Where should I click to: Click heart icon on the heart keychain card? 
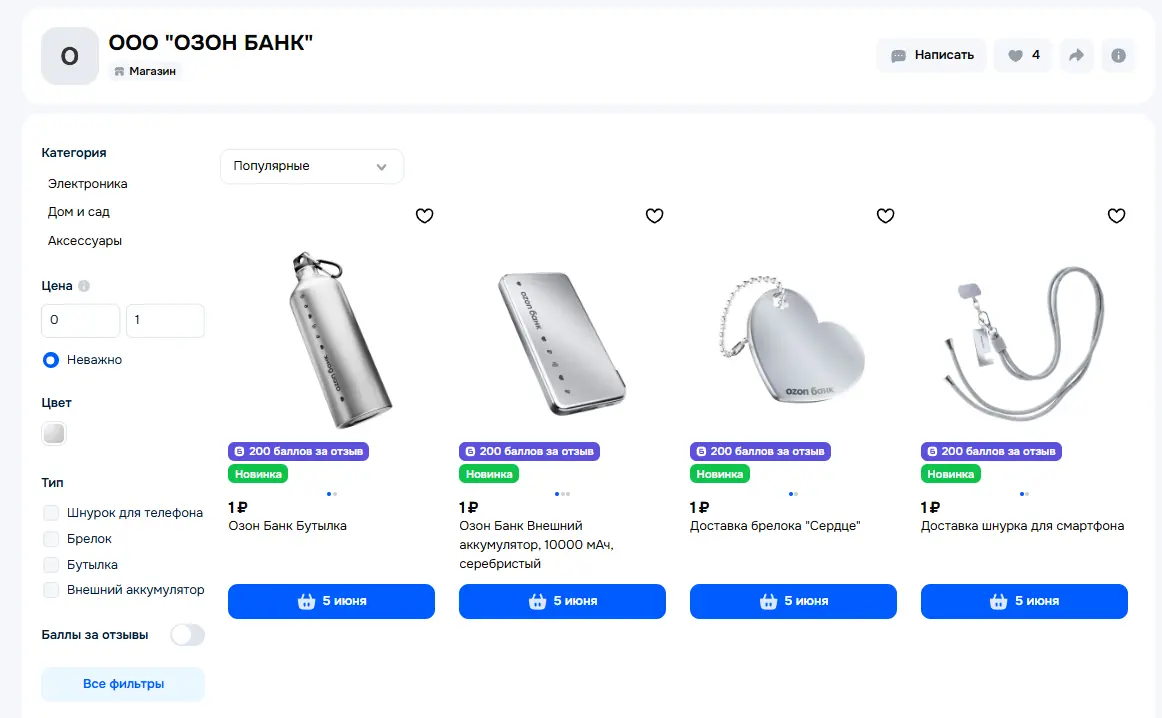pos(886,216)
